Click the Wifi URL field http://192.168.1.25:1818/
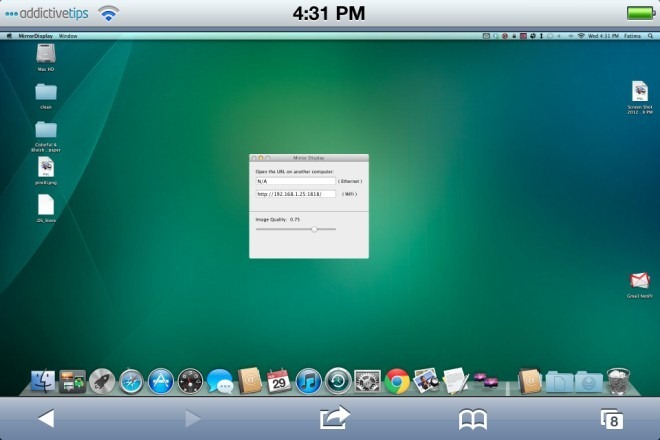This screenshot has width=660, height=440. point(295,194)
